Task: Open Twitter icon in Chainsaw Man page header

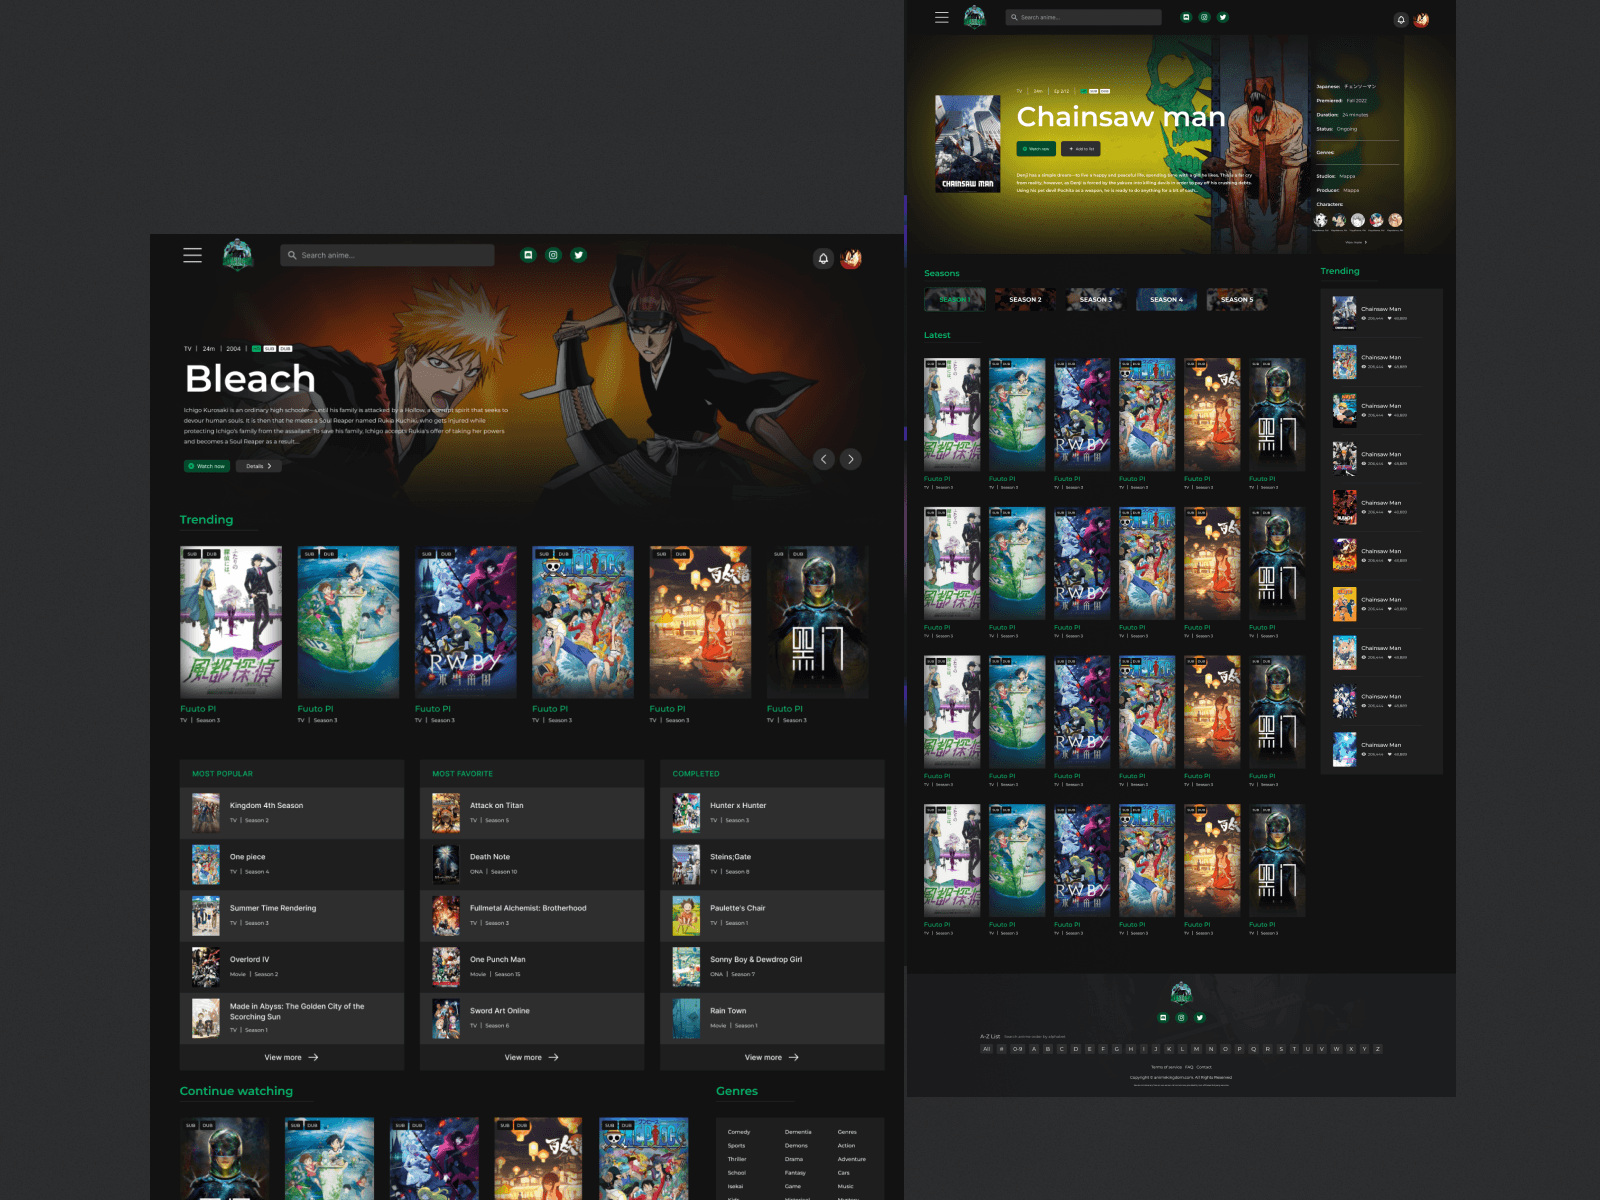Action: click(1222, 17)
